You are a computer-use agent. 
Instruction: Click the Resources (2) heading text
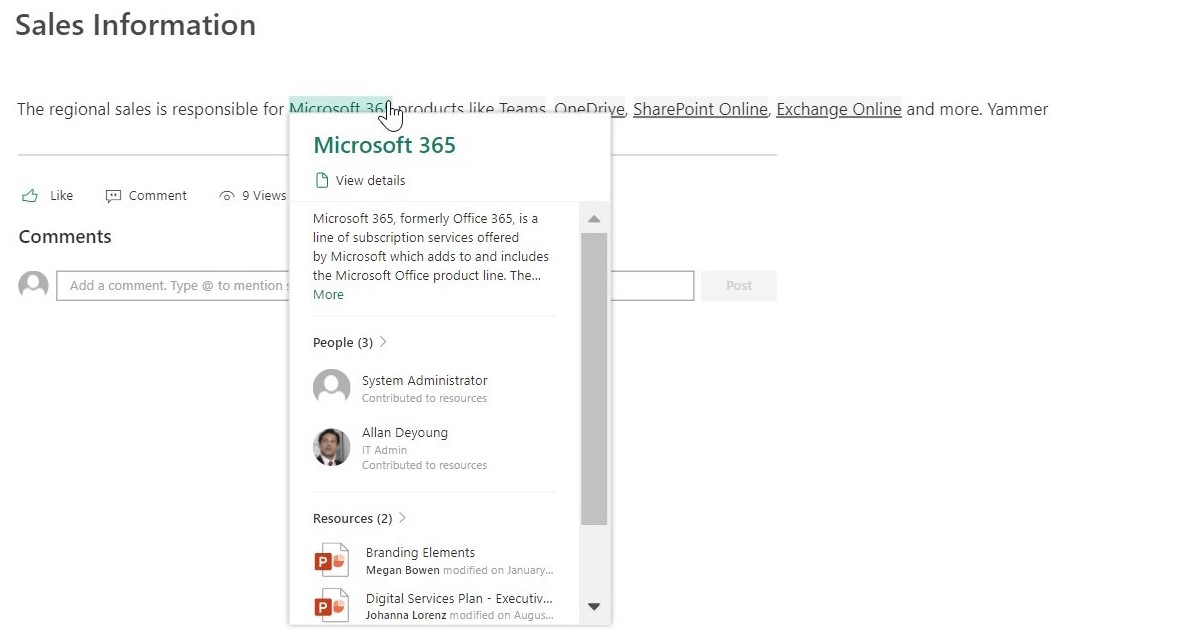pyautogui.click(x=352, y=518)
